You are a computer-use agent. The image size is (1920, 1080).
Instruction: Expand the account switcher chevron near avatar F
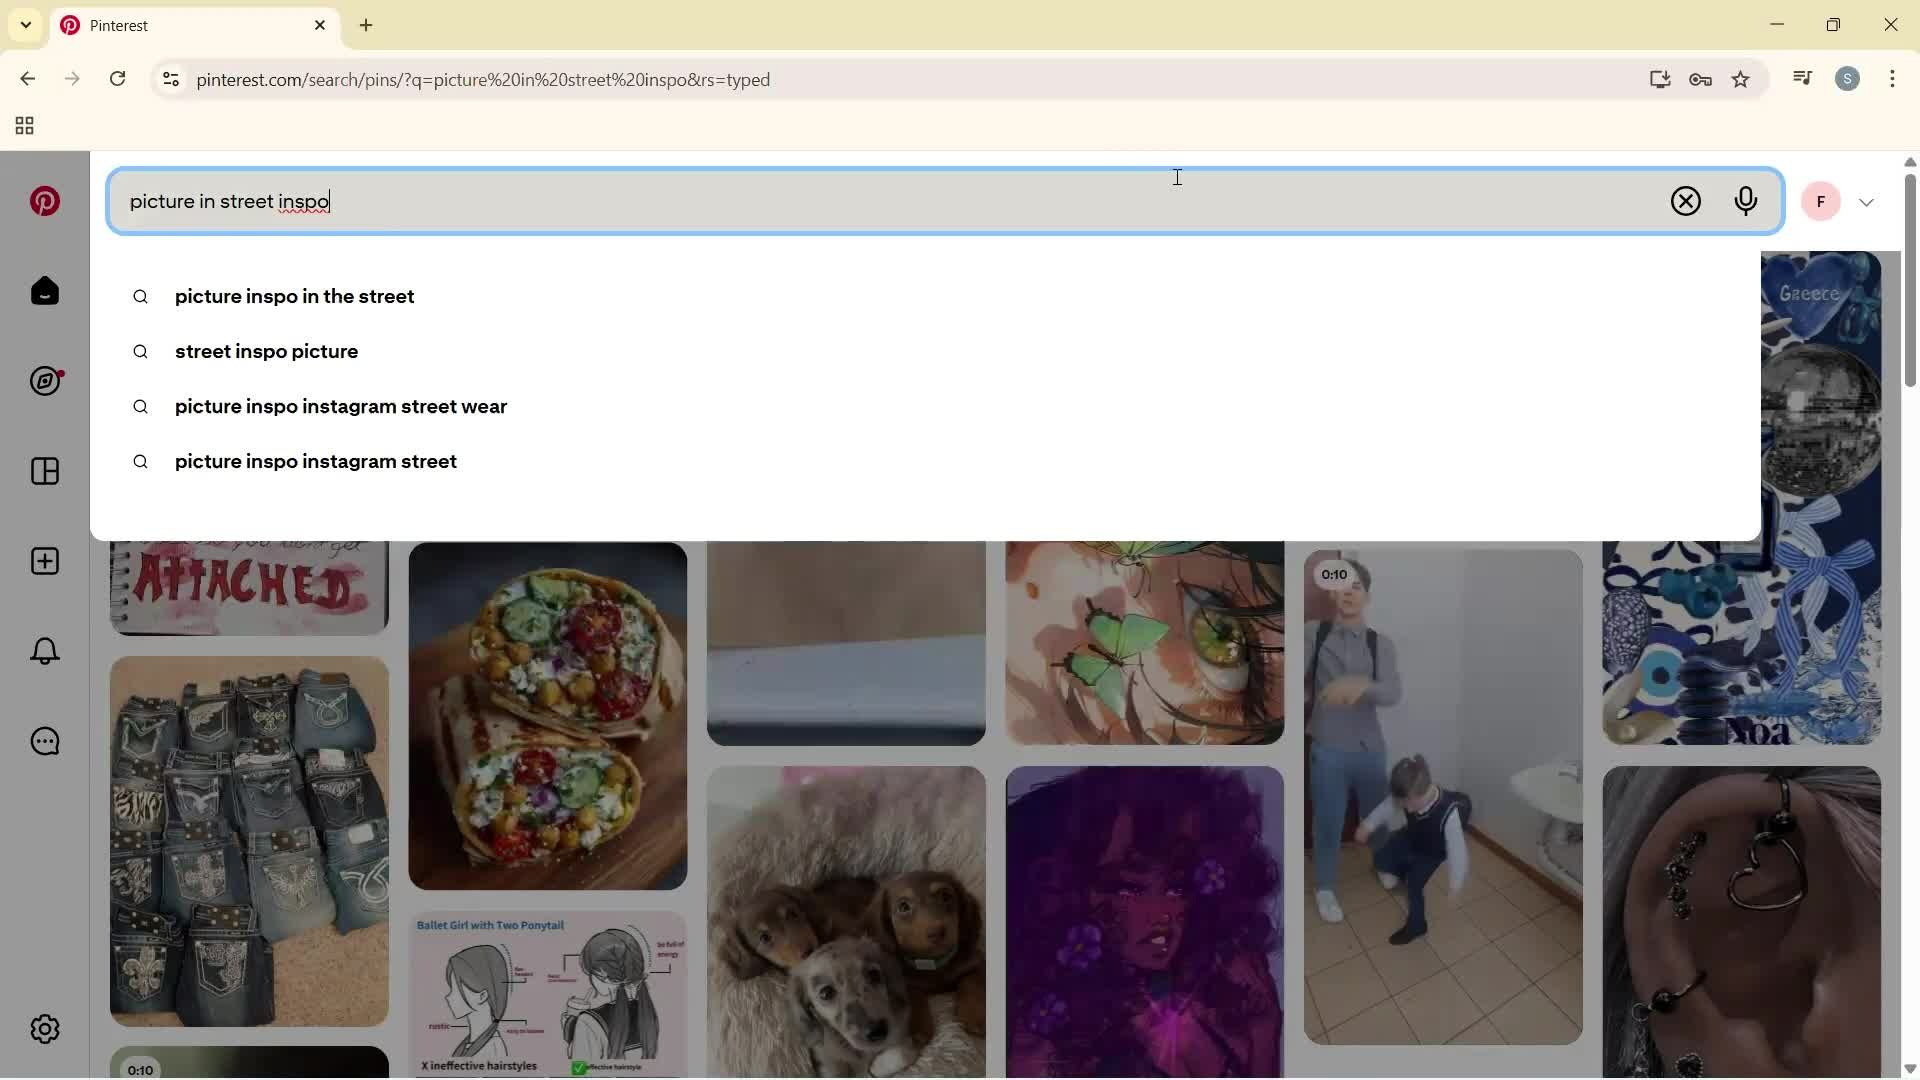pos(1867,201)
